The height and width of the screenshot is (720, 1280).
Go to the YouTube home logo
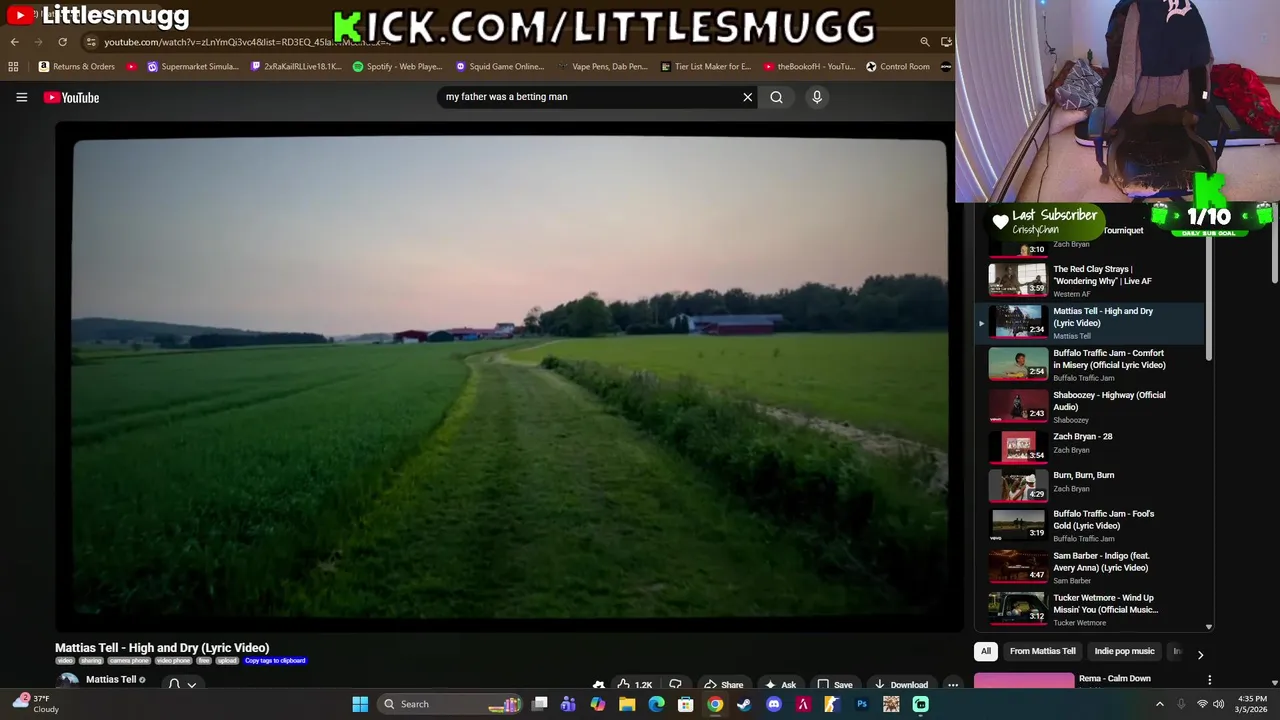coord(71,97)
